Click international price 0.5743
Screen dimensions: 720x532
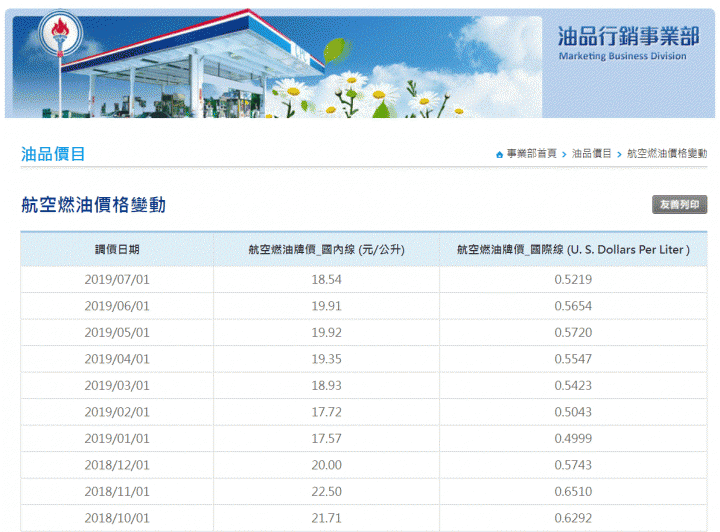pos(573,465)
